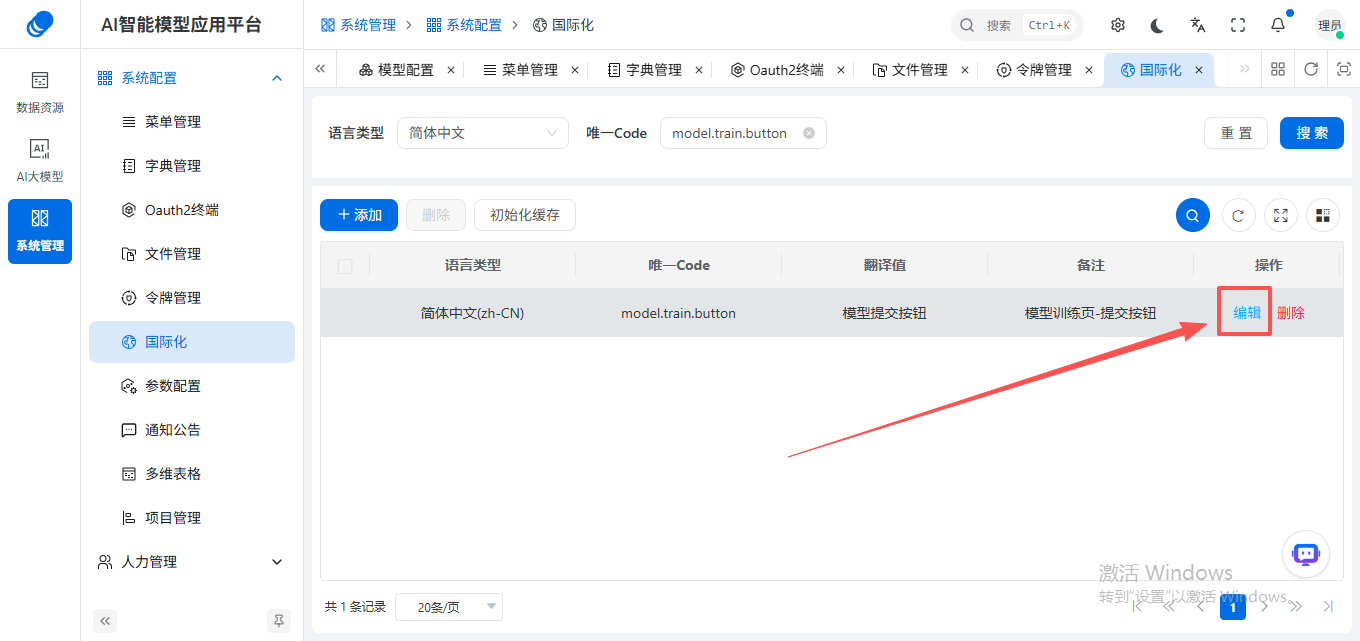Viewport: 1360px width, 641px height.
Task: Select 系统管理 in left rail
Action: [x=40, y=231]
